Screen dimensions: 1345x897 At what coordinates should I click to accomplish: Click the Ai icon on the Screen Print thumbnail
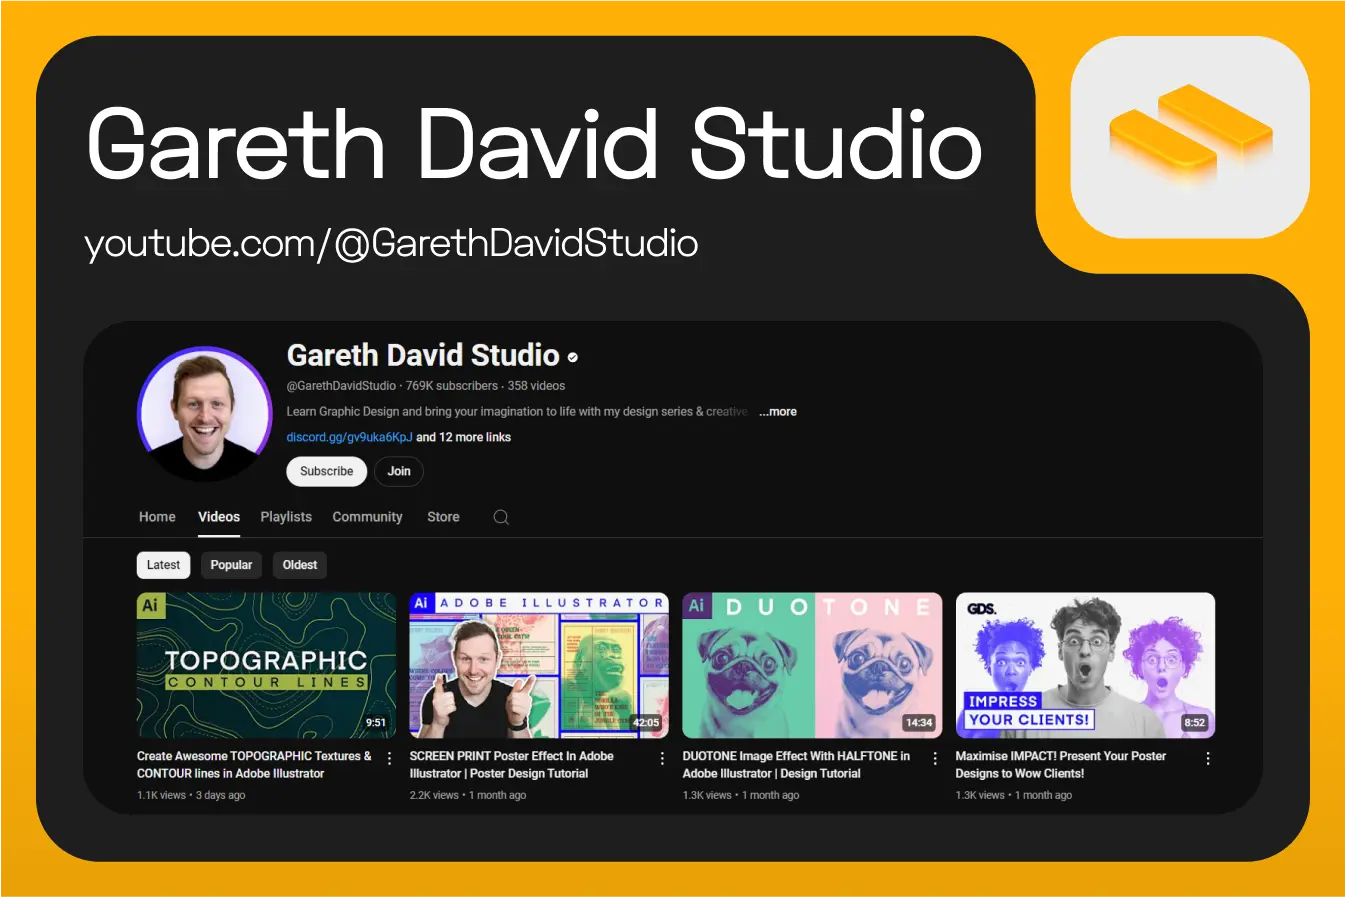[422, 604]
